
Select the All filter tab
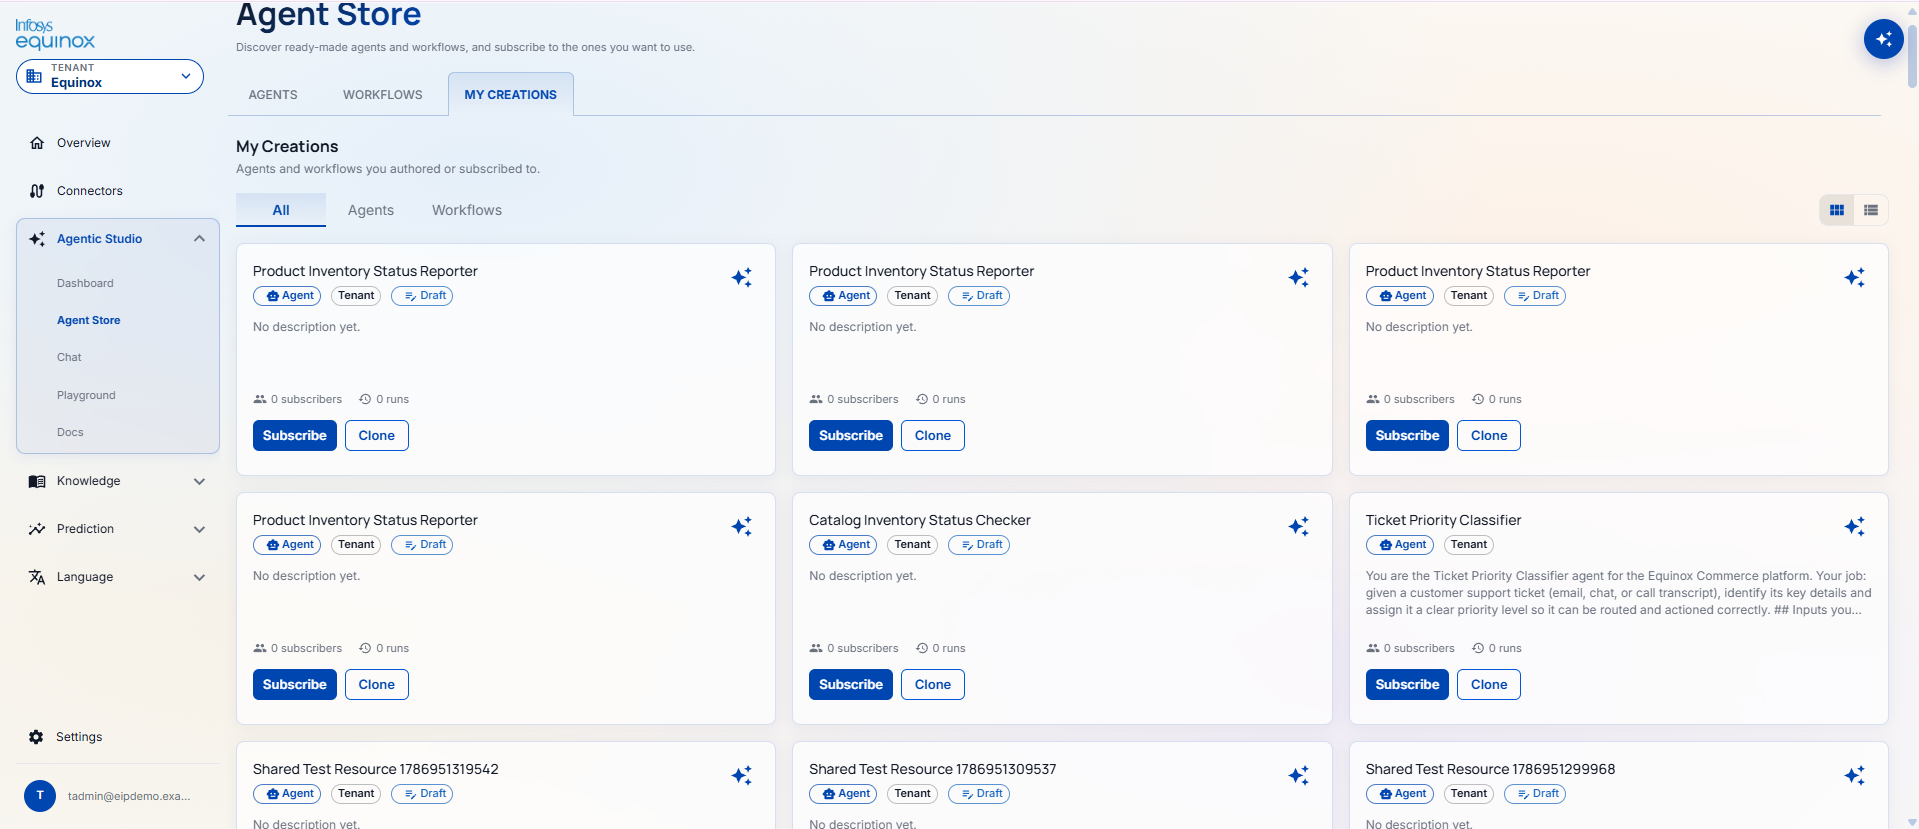click(x=281, y=210)
